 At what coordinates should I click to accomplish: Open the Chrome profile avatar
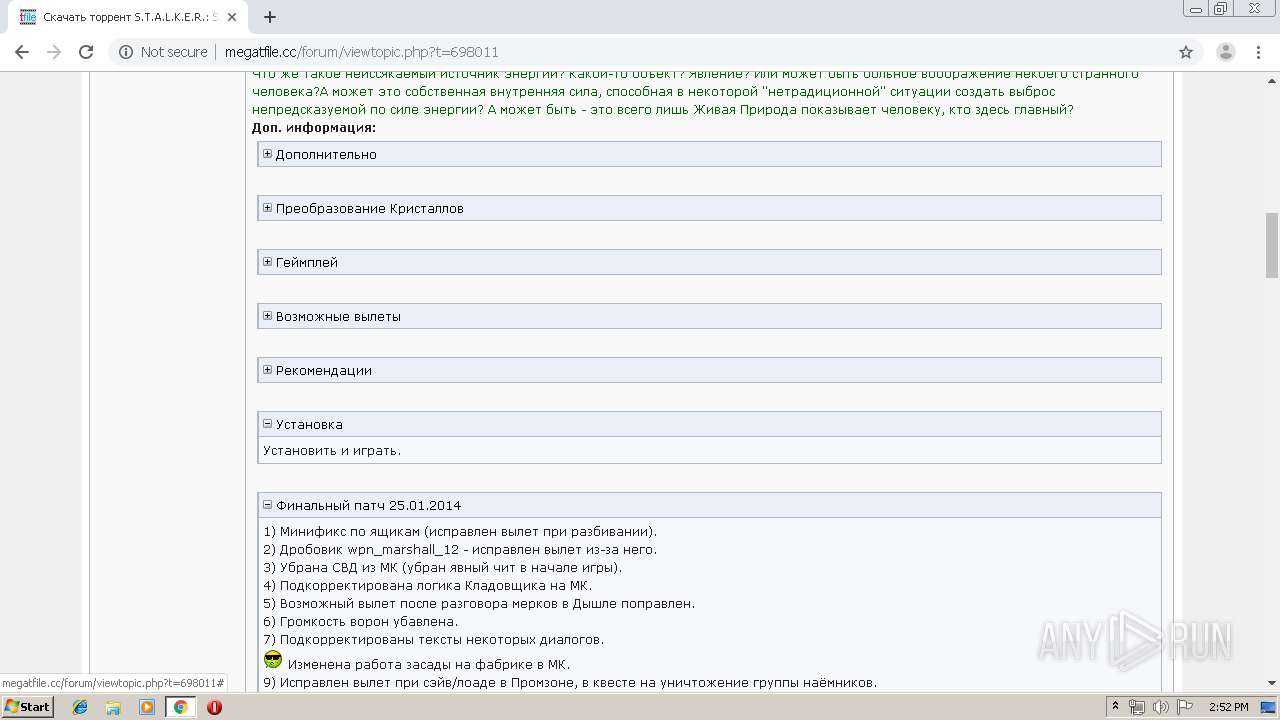pos(1225,52)
